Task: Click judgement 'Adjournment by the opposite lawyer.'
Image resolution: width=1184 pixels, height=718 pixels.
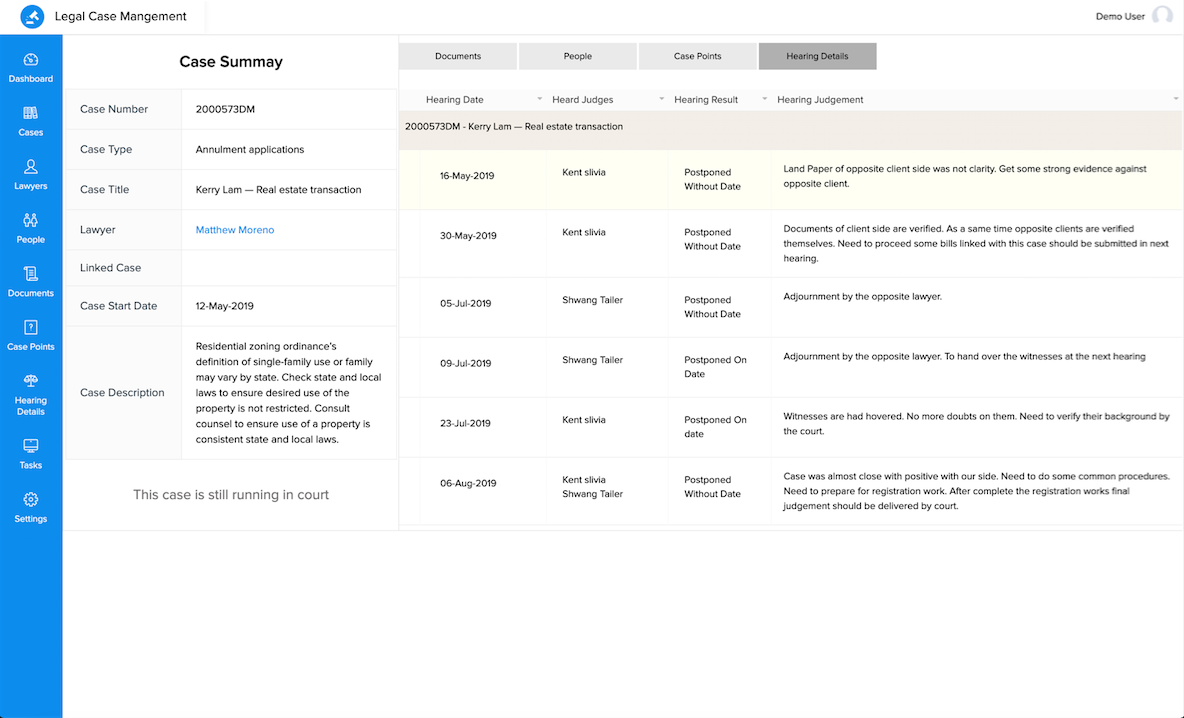Action: 862,297
